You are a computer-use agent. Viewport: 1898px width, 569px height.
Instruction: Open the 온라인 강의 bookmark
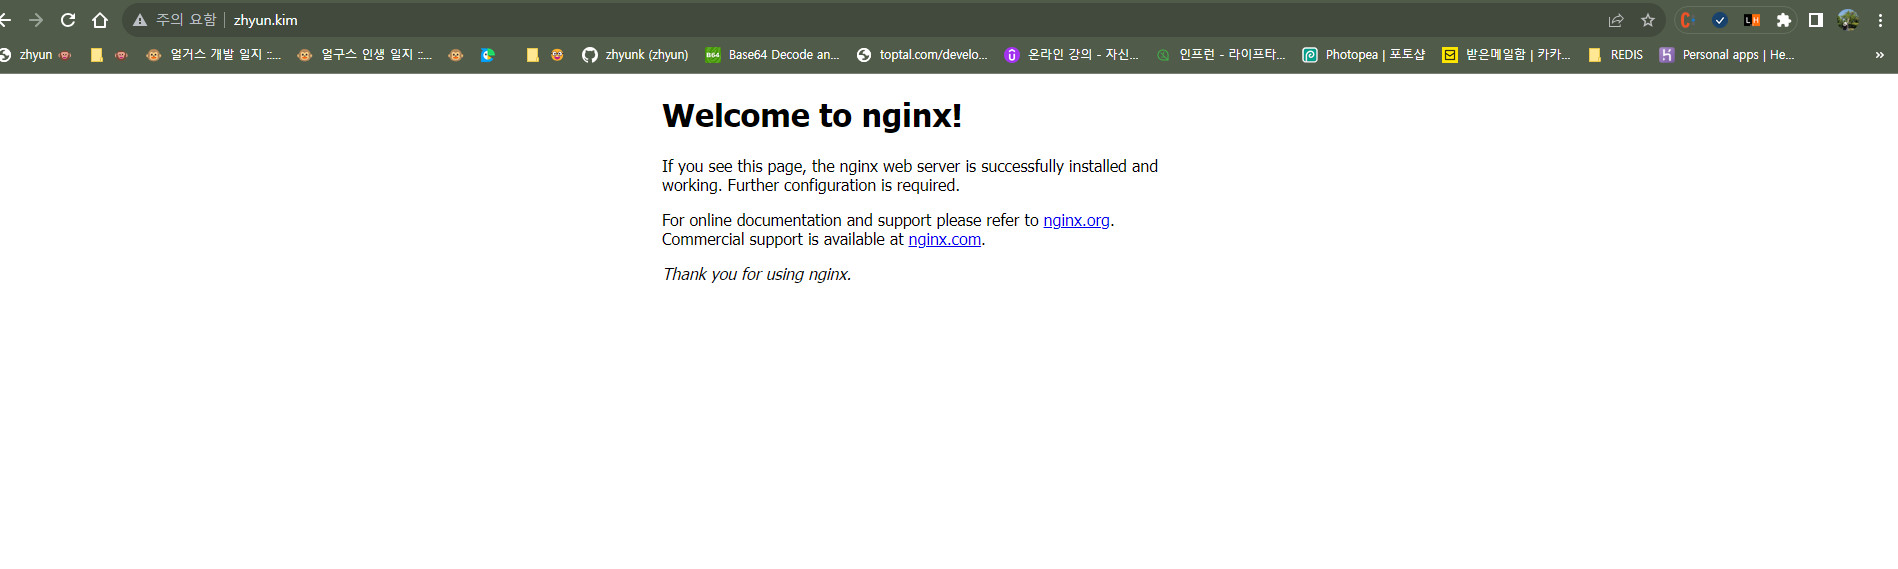(1072, 55)
